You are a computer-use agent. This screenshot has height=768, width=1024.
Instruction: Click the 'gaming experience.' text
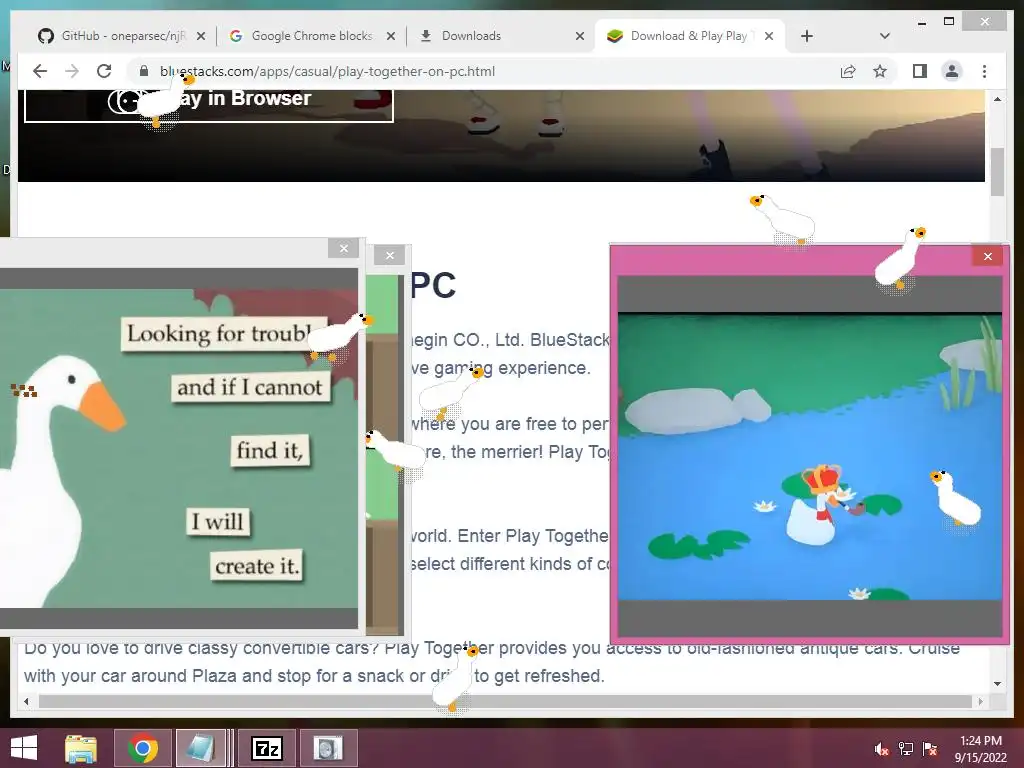pos(512,368)
